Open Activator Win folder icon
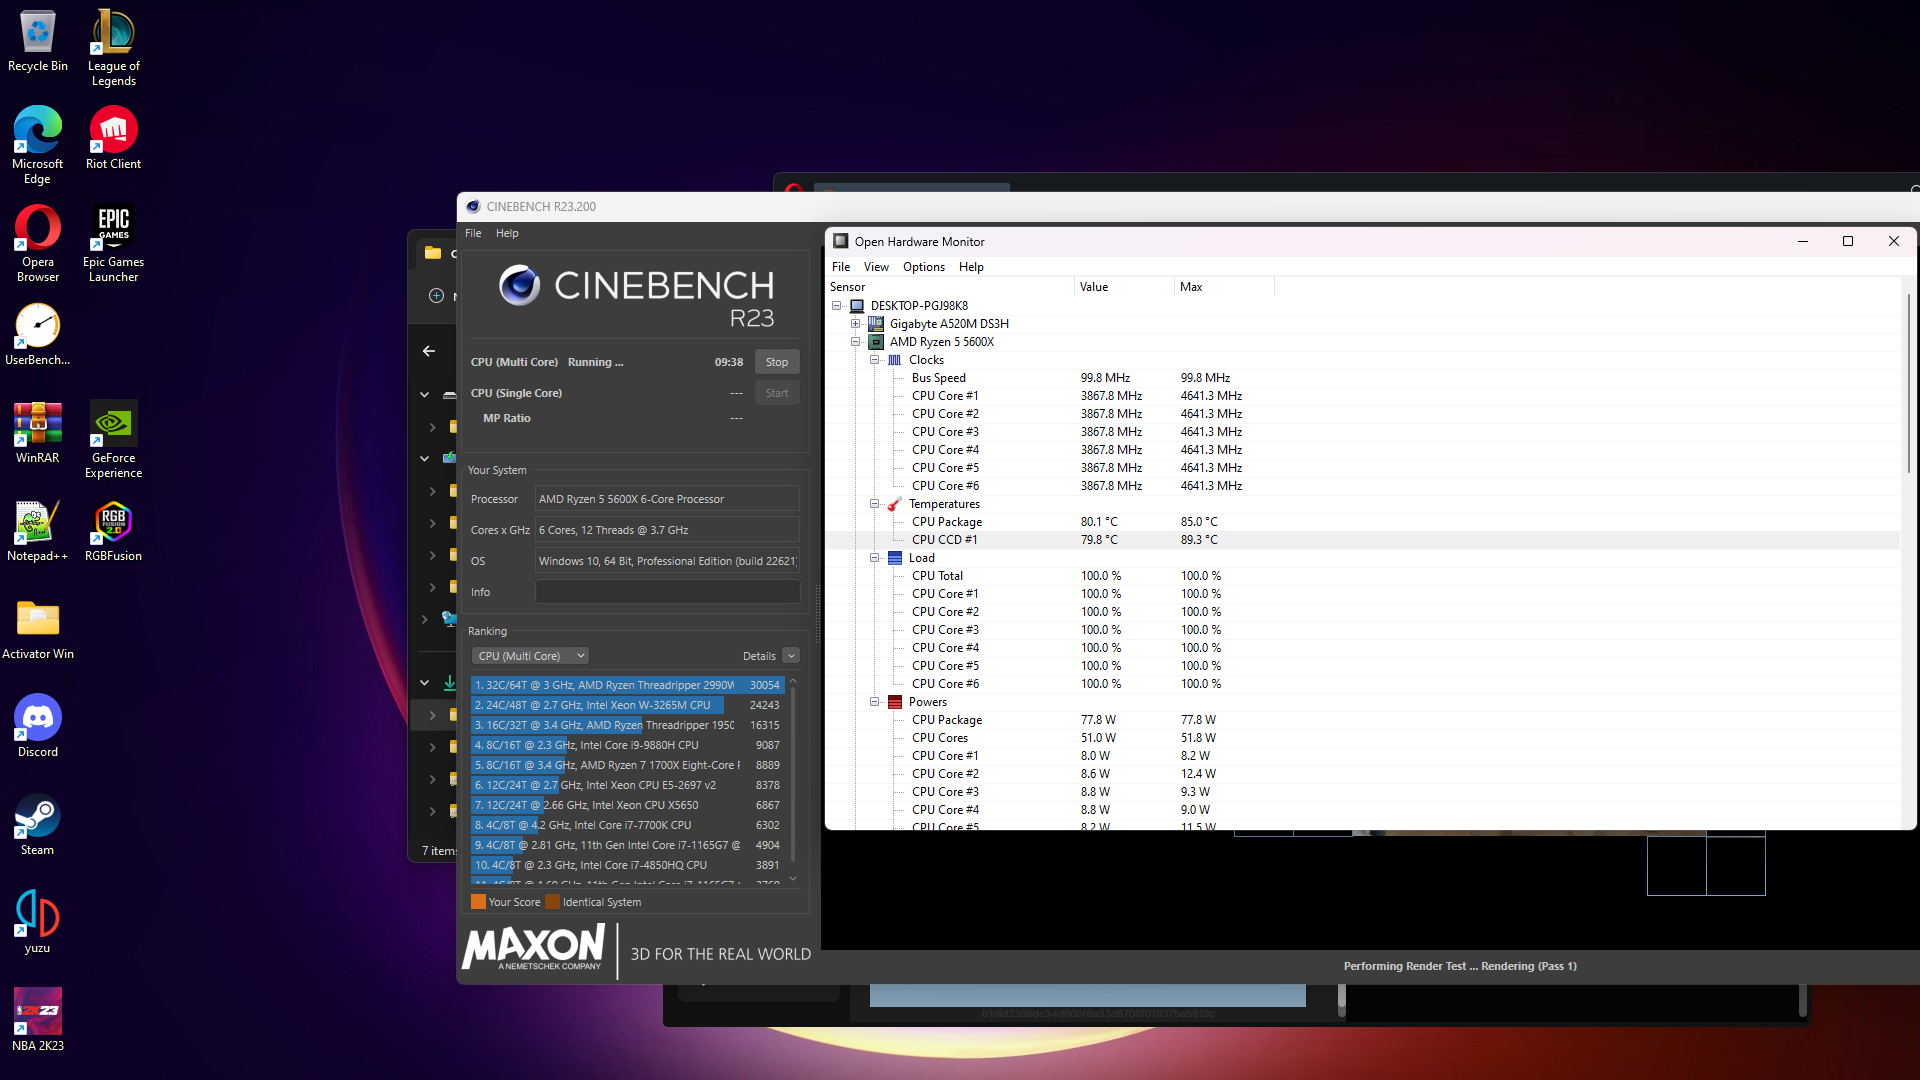The image size is (1920, 1080). 38,628
